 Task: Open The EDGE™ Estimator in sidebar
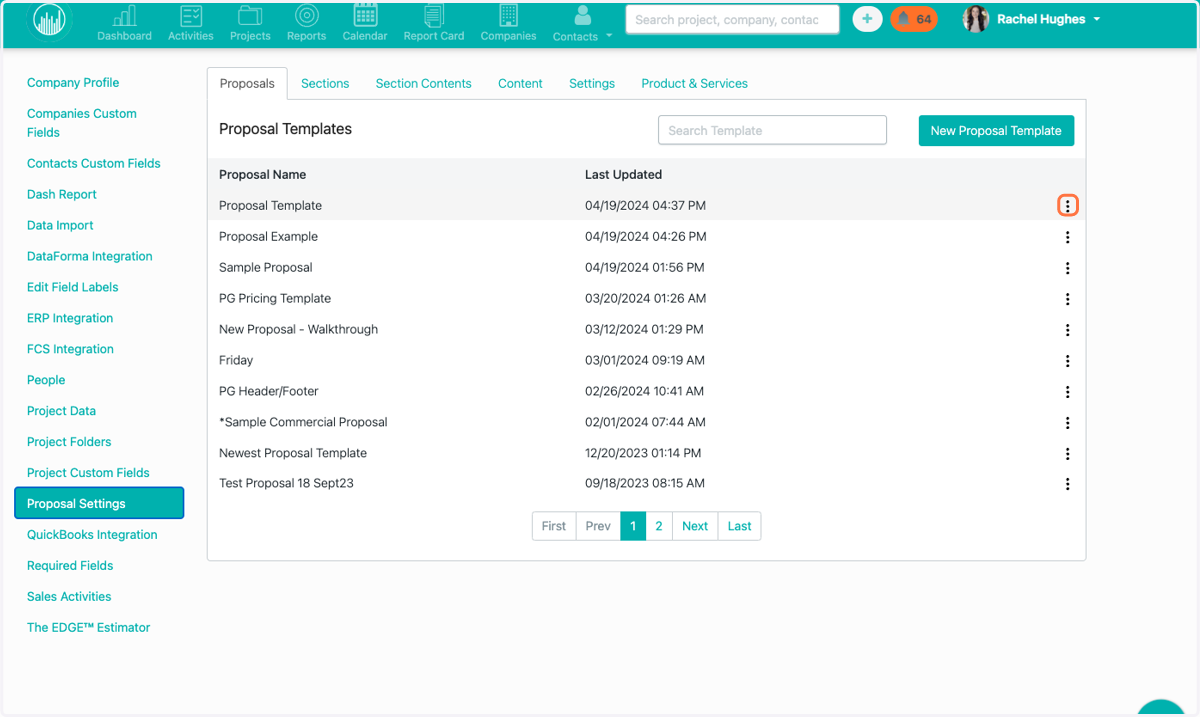(89, 628)
